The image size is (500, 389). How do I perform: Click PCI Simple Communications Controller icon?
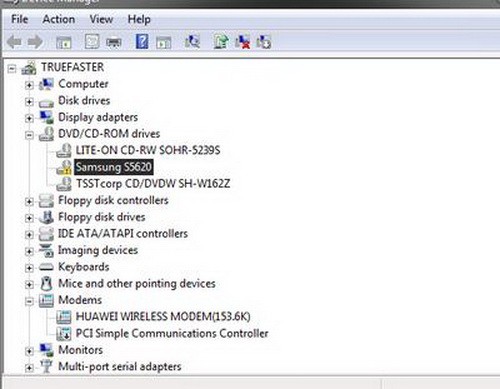click(x=64, y=334)
